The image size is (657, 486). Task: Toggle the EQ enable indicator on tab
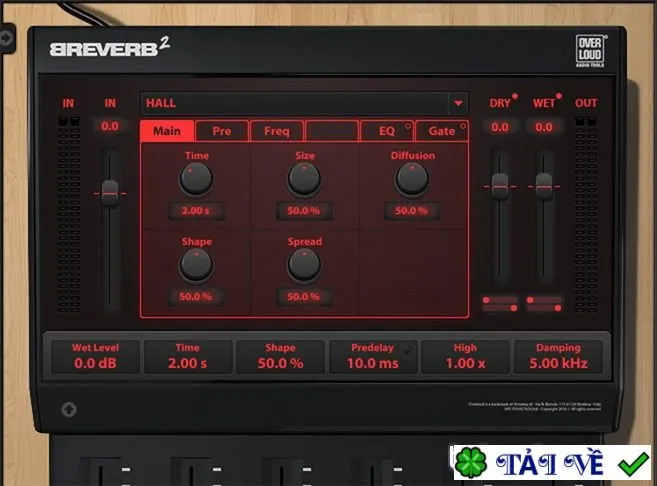[407, 126]
